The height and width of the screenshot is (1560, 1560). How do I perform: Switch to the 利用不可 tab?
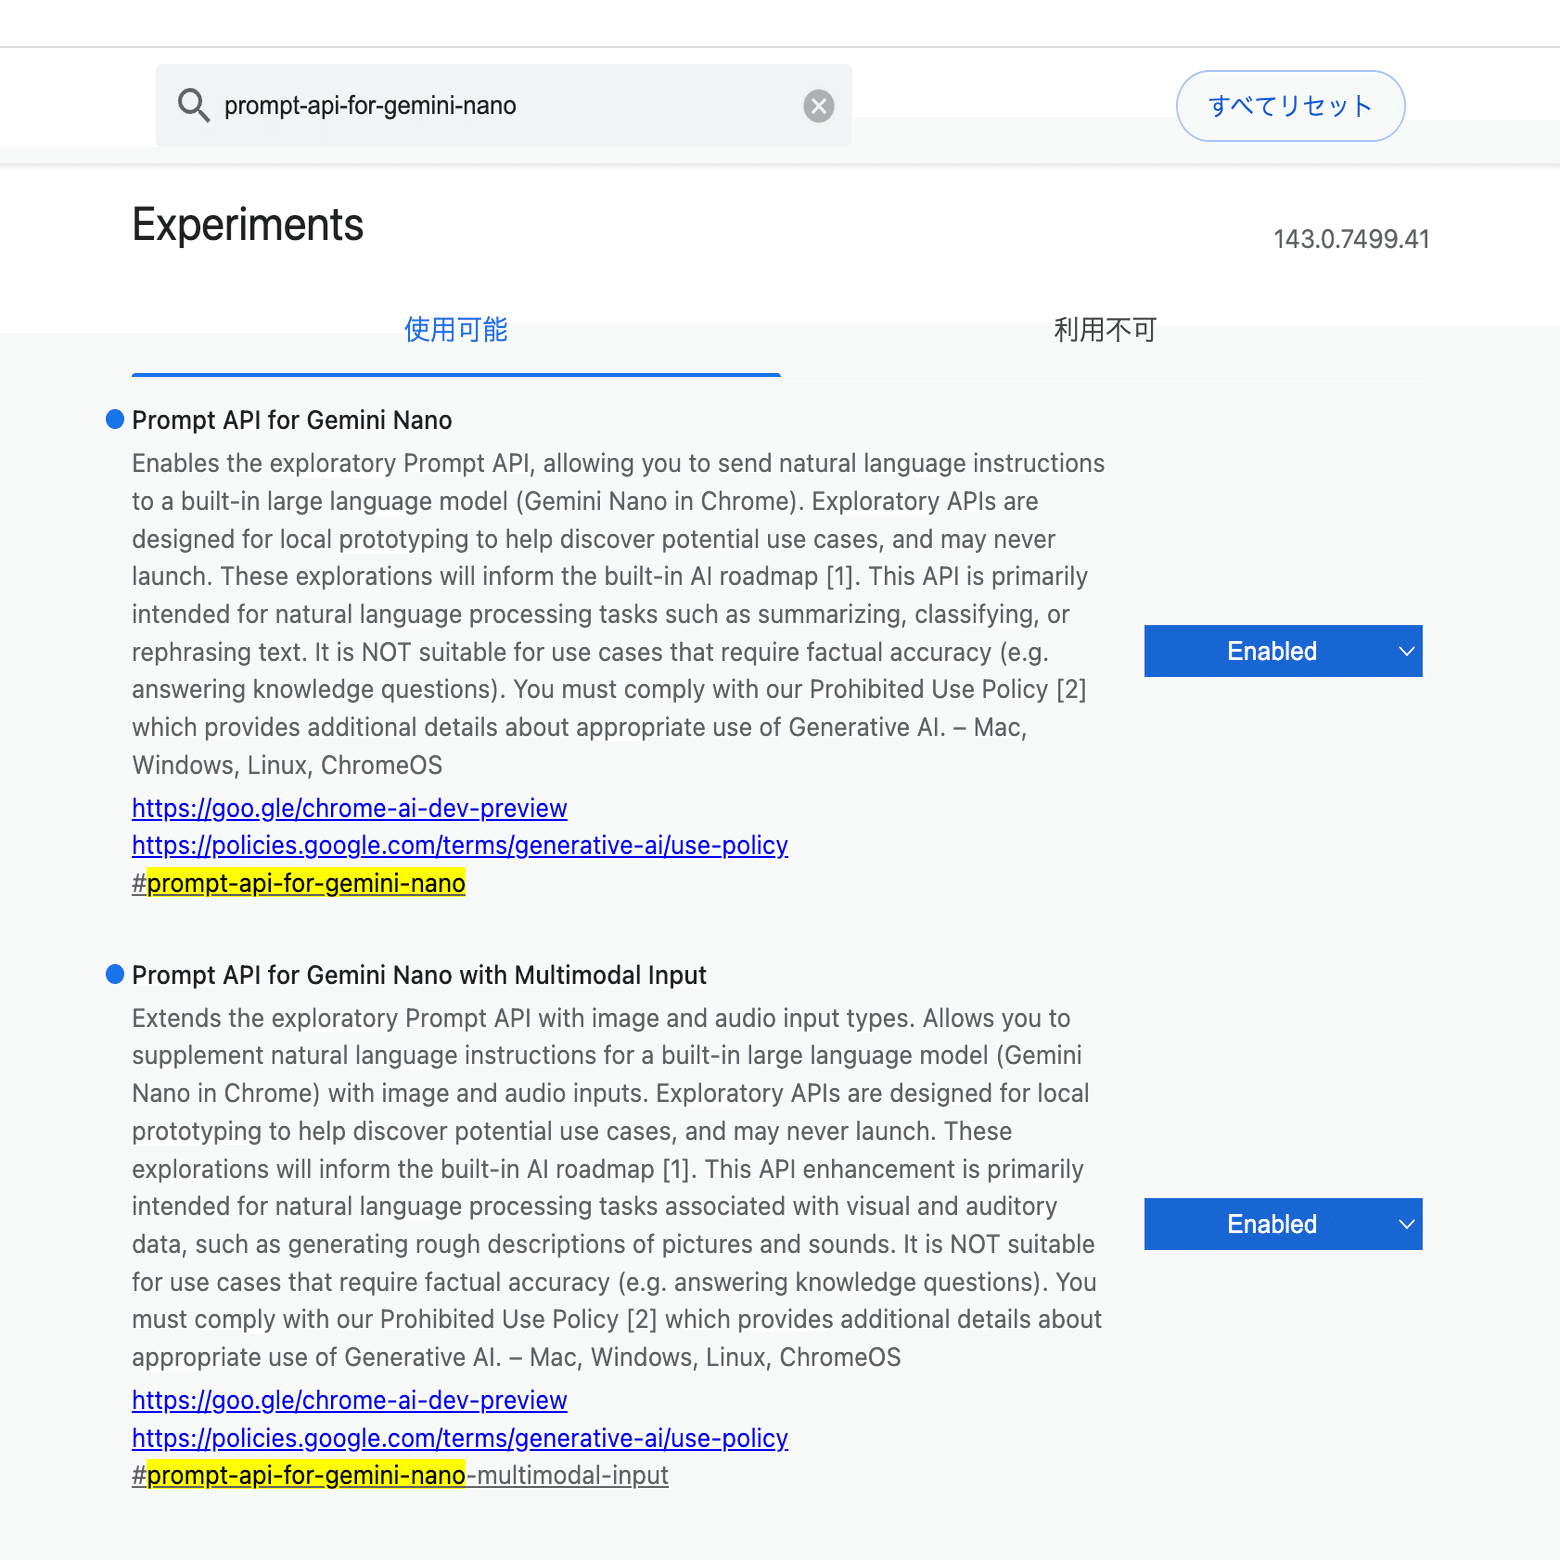(1104, 330)
